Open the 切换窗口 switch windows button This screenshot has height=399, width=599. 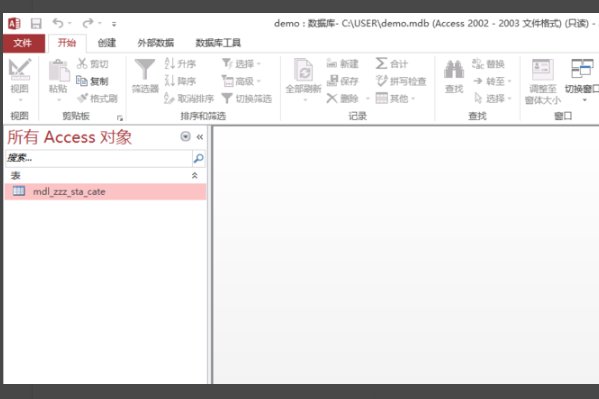tap(582, 80)
